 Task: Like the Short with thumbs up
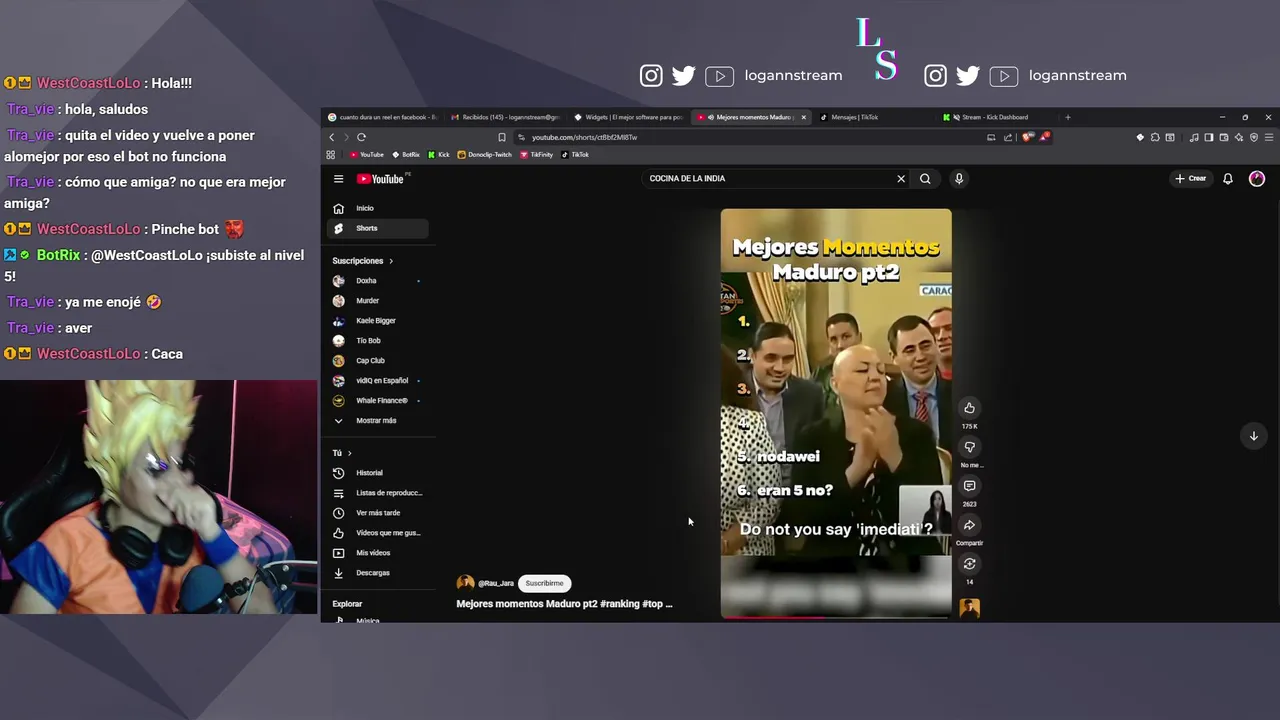click(969, 408)
